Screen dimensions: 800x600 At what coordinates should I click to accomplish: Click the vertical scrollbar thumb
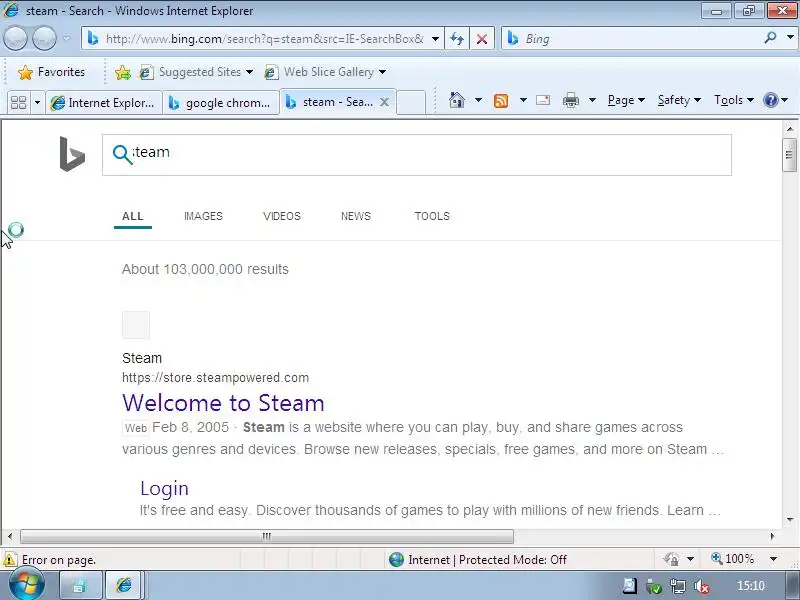click(789, 155)
